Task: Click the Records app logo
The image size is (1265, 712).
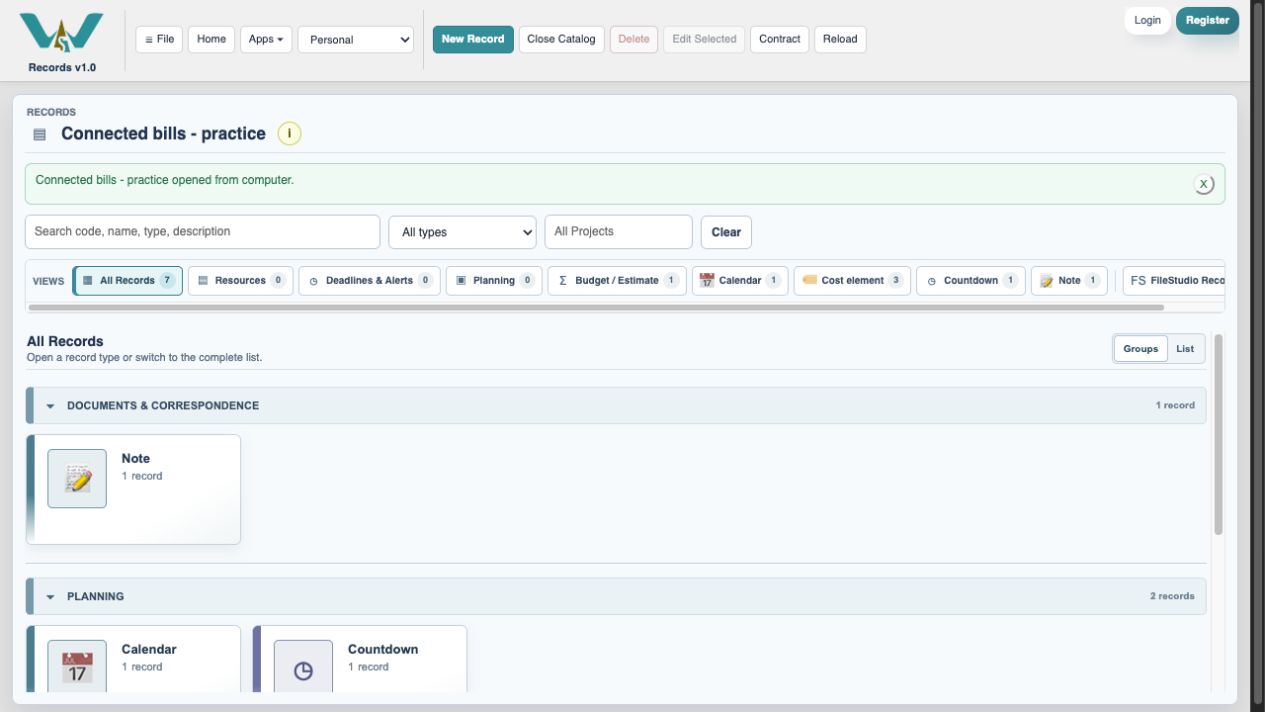Action: click(61, 34)
